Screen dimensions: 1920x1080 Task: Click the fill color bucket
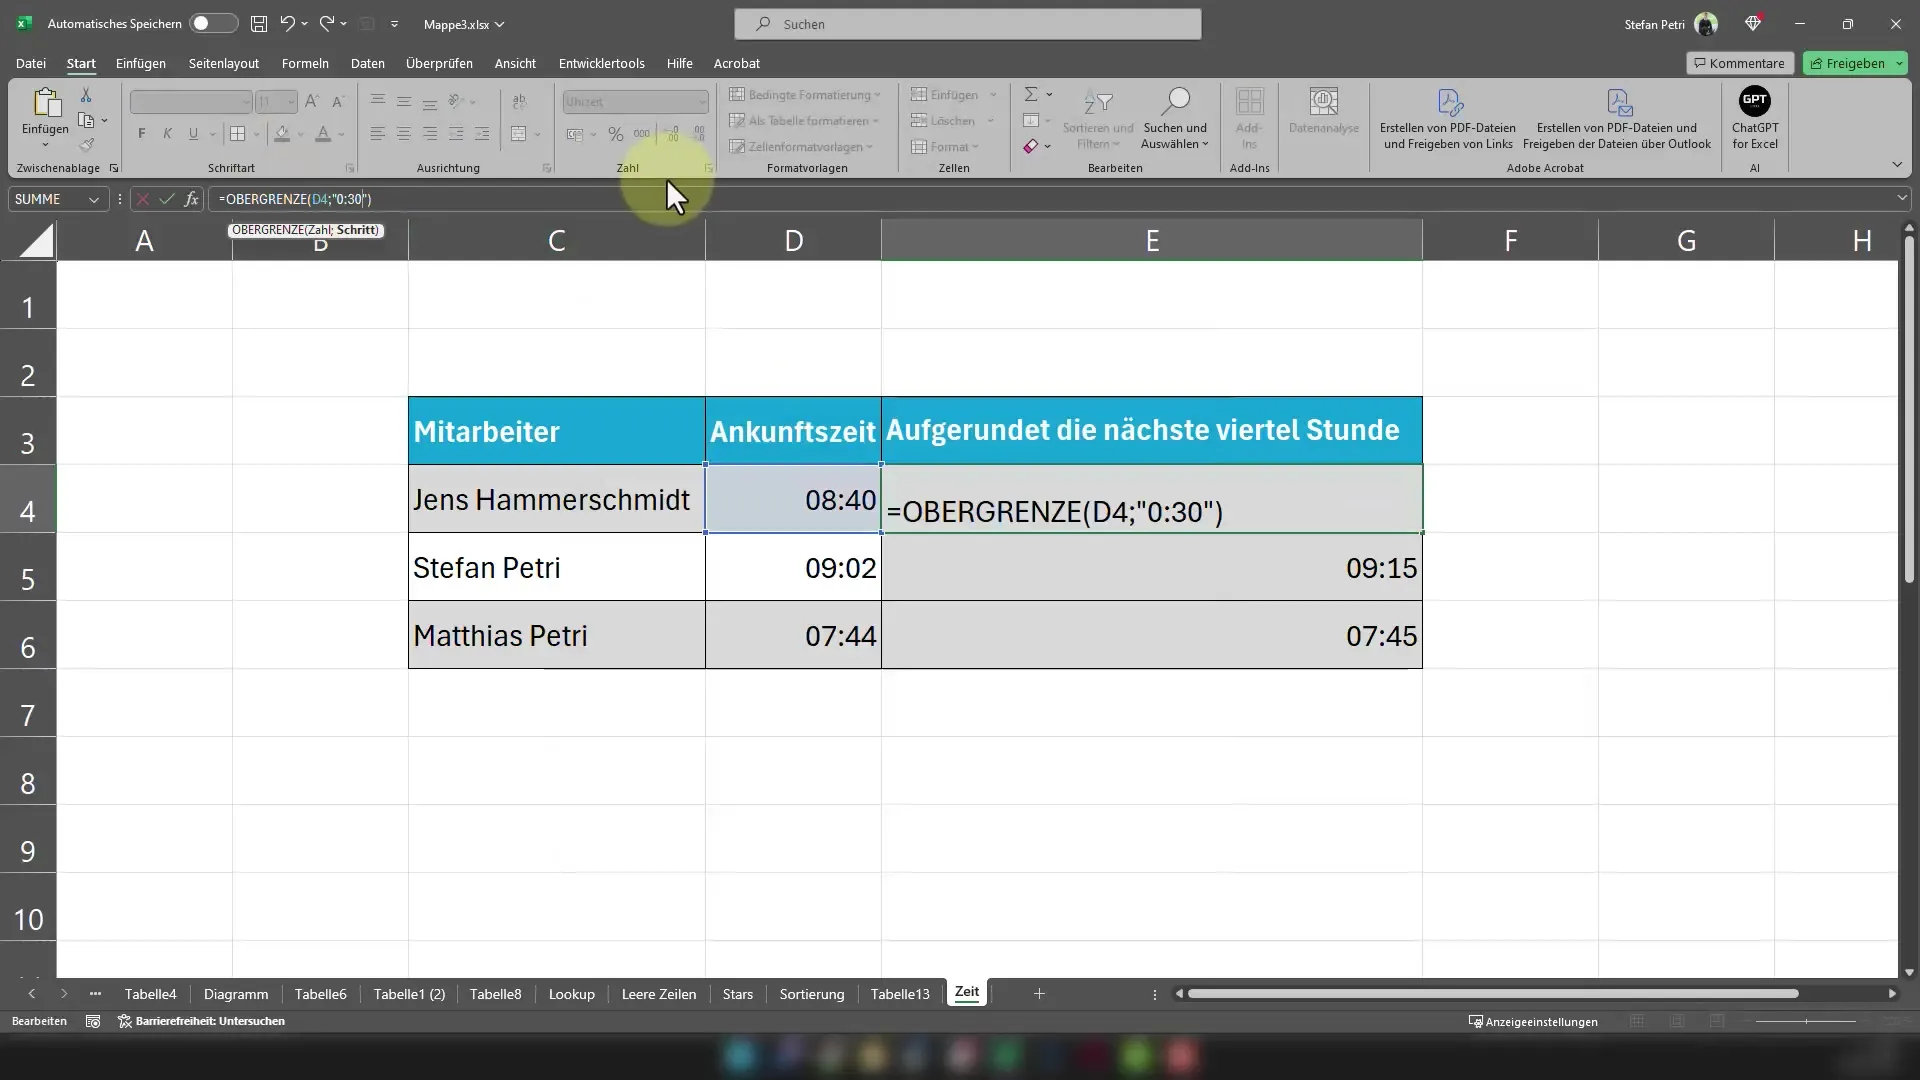coord(282,134)
